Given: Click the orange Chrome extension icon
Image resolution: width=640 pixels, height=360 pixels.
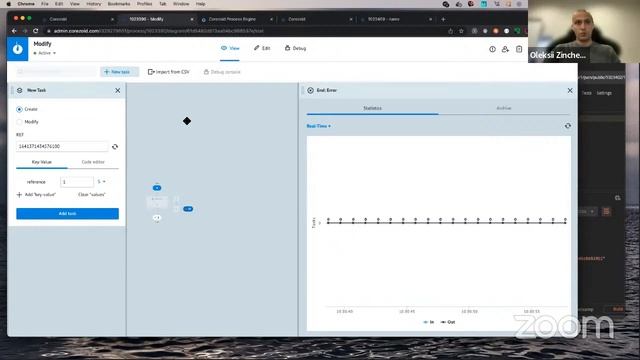Looking at the screenshot, I should [496, 31].
